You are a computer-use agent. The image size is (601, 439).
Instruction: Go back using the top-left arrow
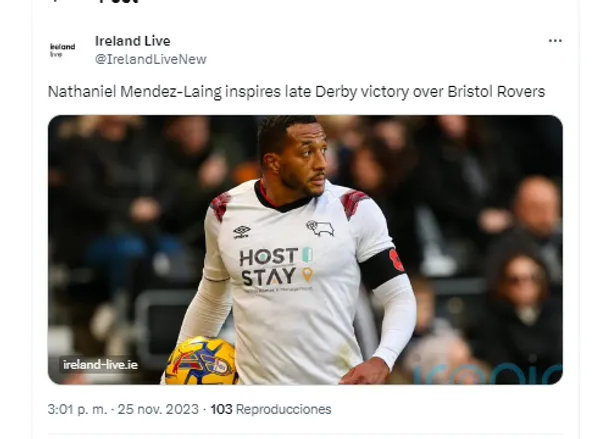pyautogui.click(x=55, y=1)
